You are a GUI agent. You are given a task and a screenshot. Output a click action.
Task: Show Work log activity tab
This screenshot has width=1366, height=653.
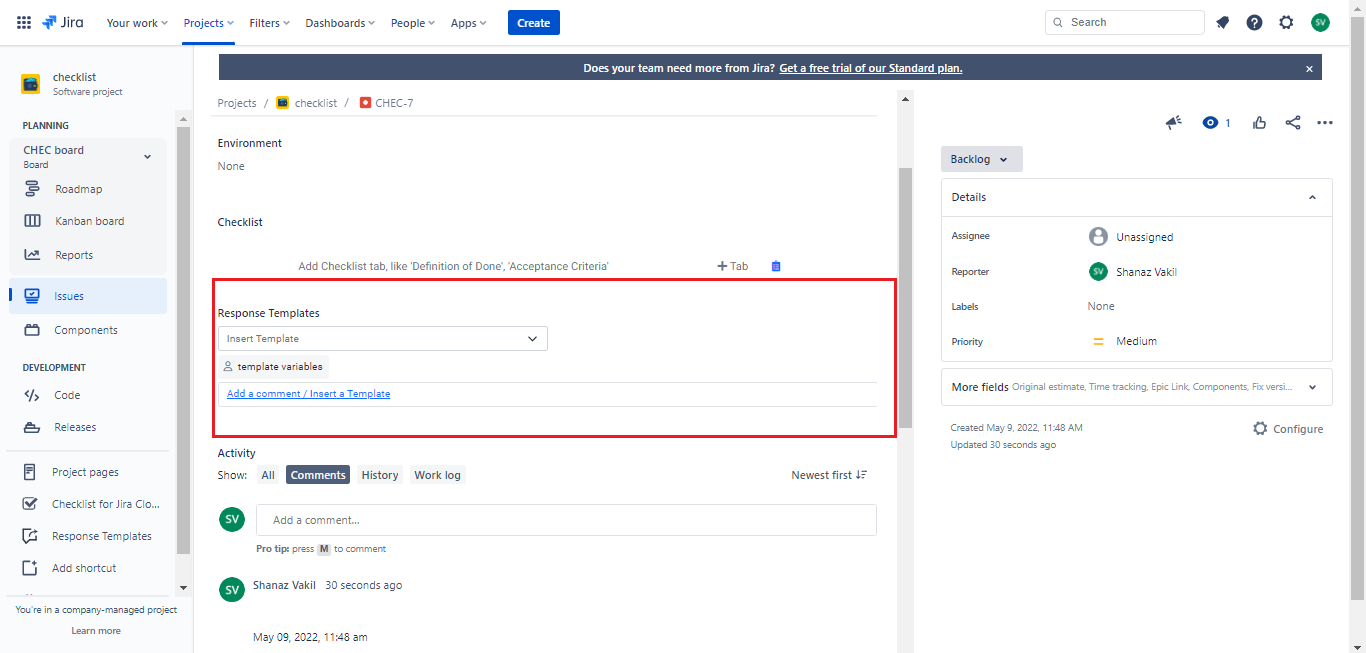click(x=438, y=475)
